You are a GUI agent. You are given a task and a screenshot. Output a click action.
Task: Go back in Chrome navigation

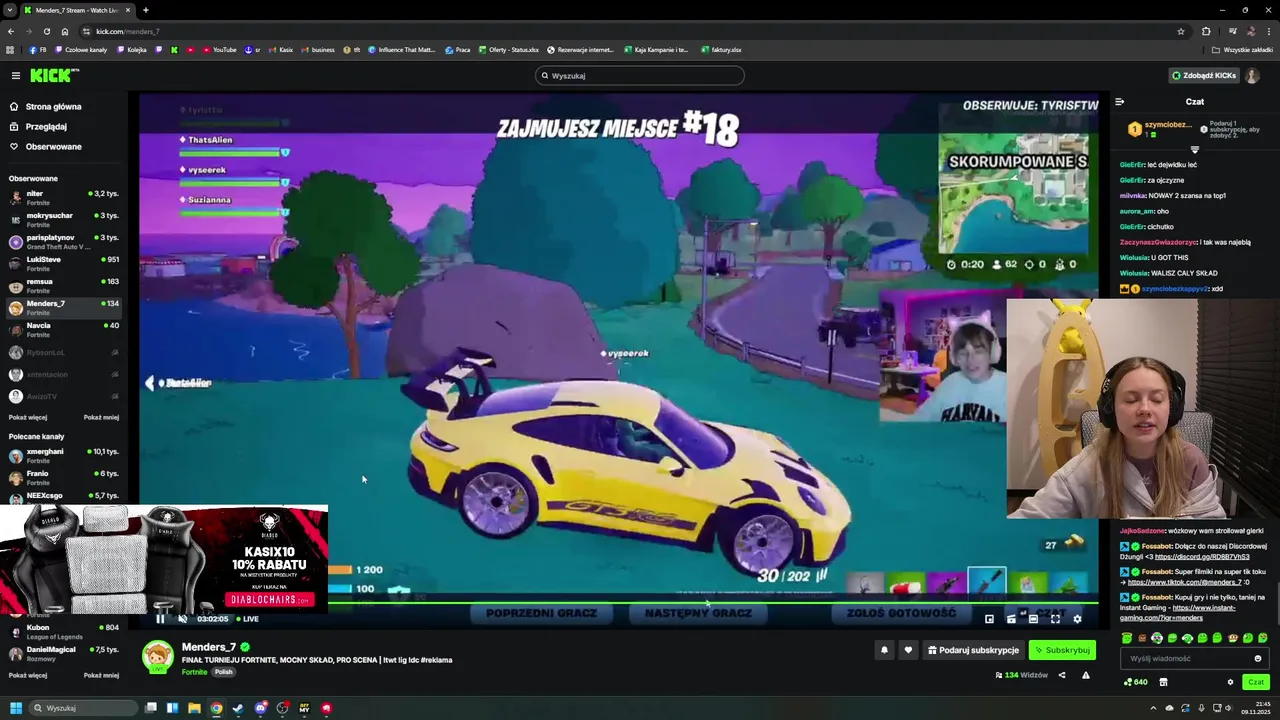(11, 31)
